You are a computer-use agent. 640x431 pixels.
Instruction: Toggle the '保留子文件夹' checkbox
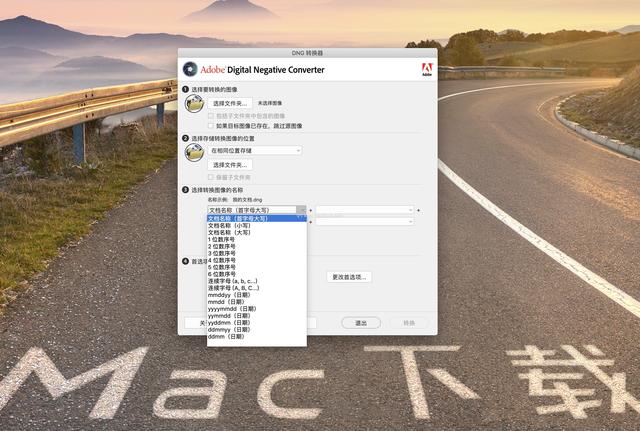pos(211,177)
